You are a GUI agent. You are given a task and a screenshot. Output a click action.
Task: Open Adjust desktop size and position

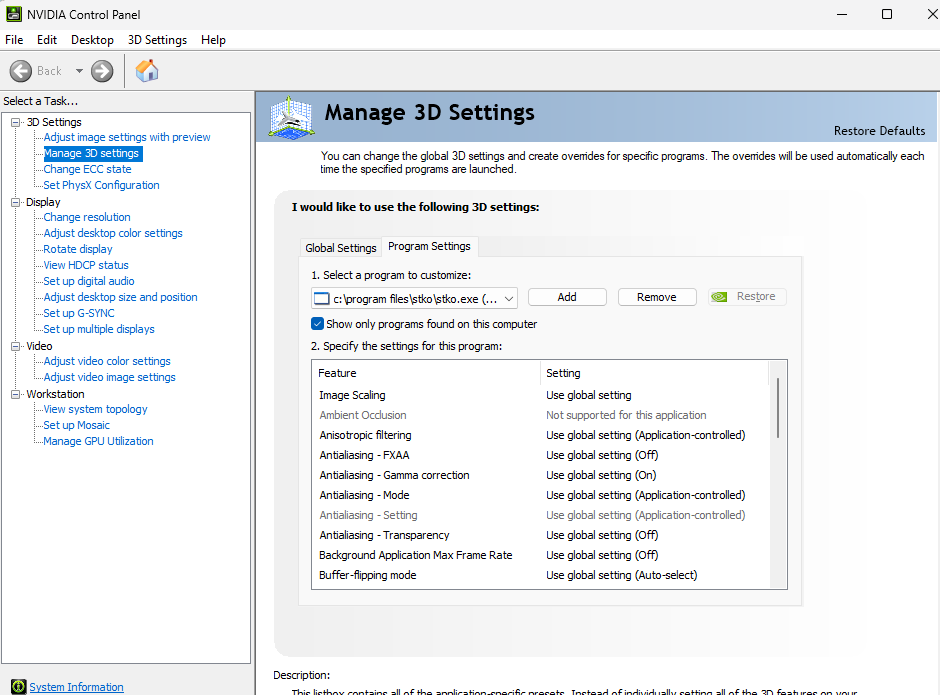120,297
